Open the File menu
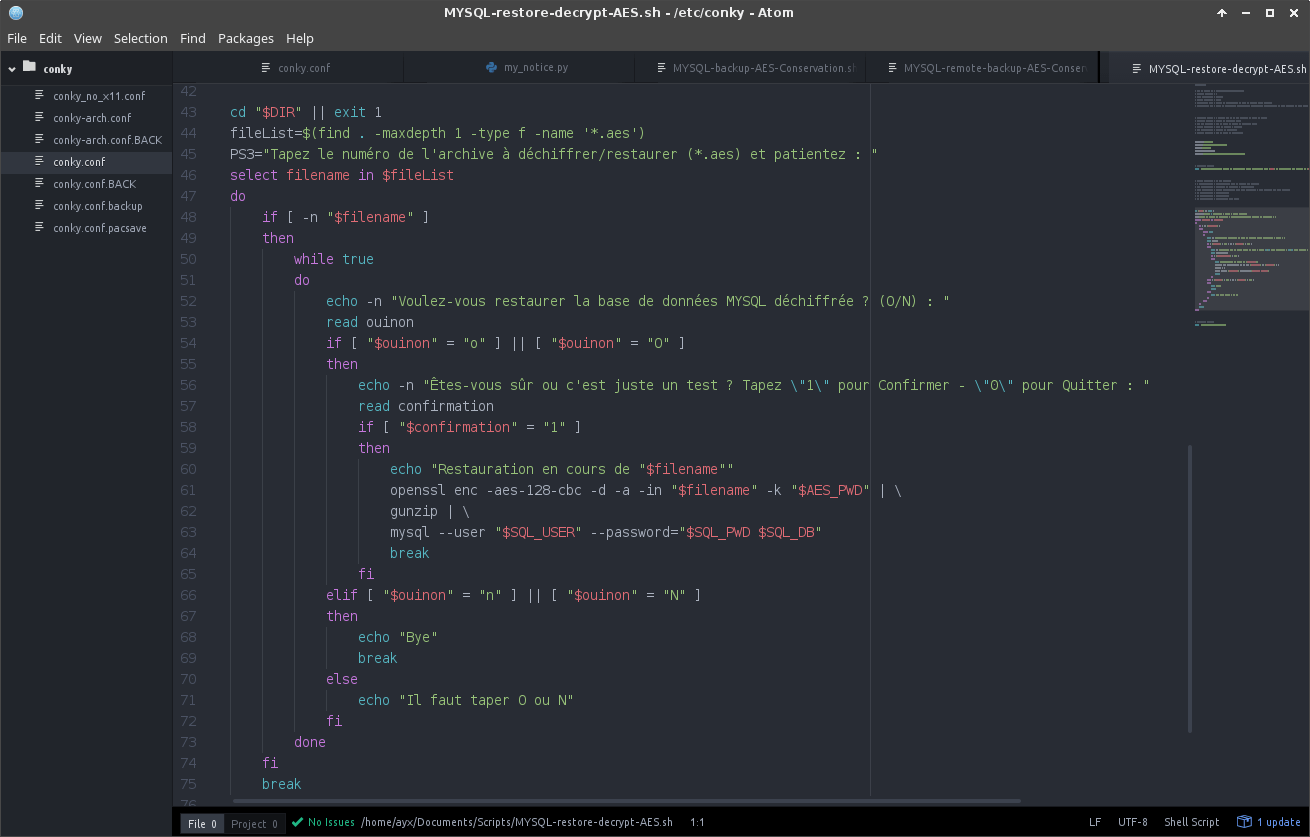Screen dimensions: 1310x837 pos(17,38)
